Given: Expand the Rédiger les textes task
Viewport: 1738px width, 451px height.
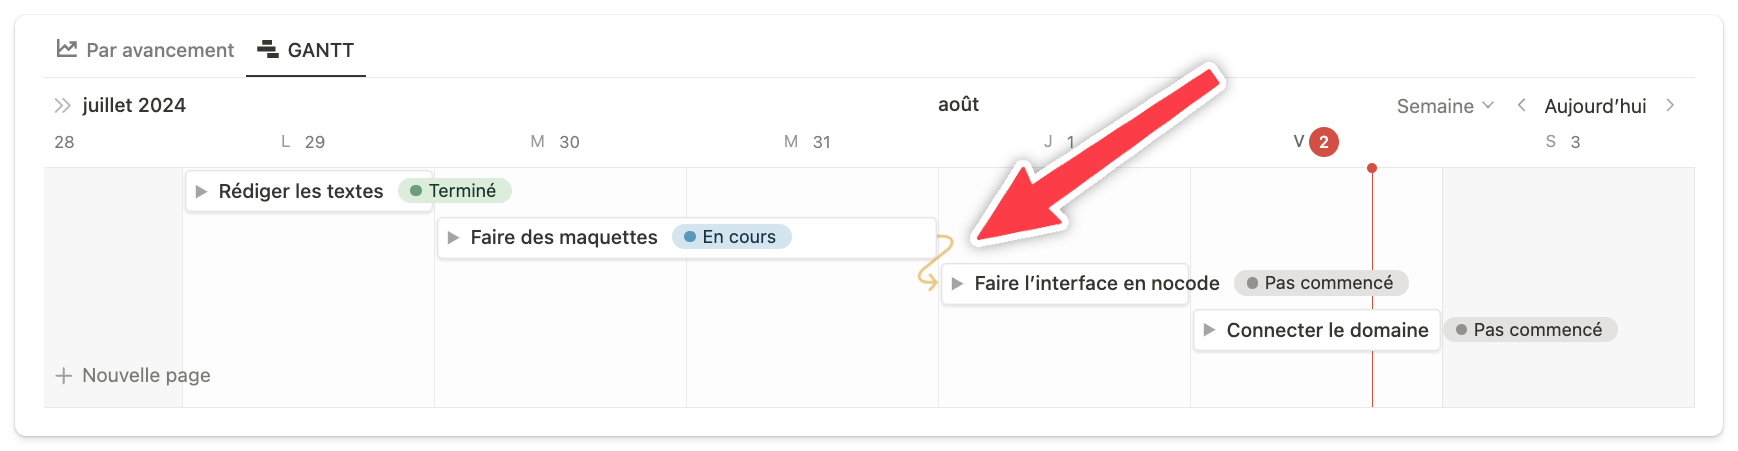Looking at the screenshot, I should (201, 191).
